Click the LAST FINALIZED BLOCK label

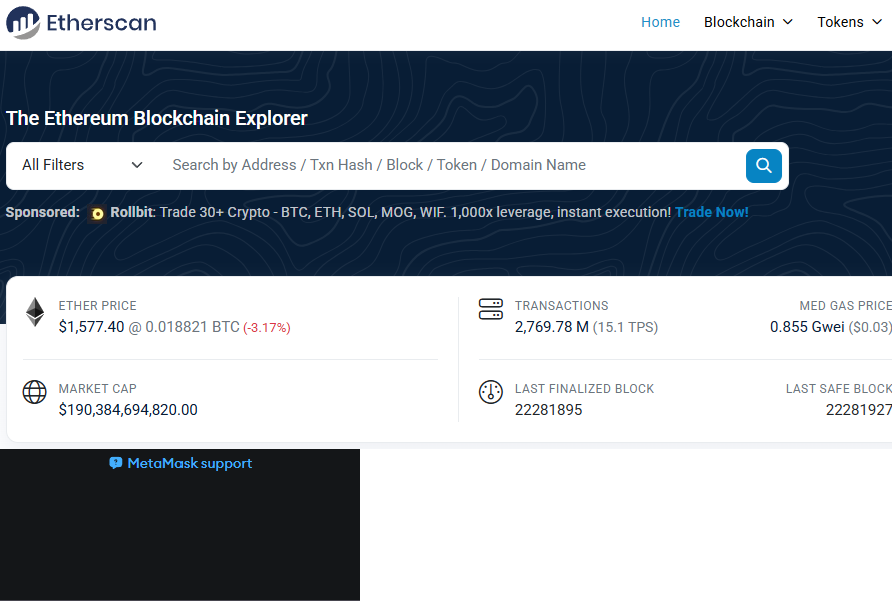pyautogui.click(x=584, y=389)
